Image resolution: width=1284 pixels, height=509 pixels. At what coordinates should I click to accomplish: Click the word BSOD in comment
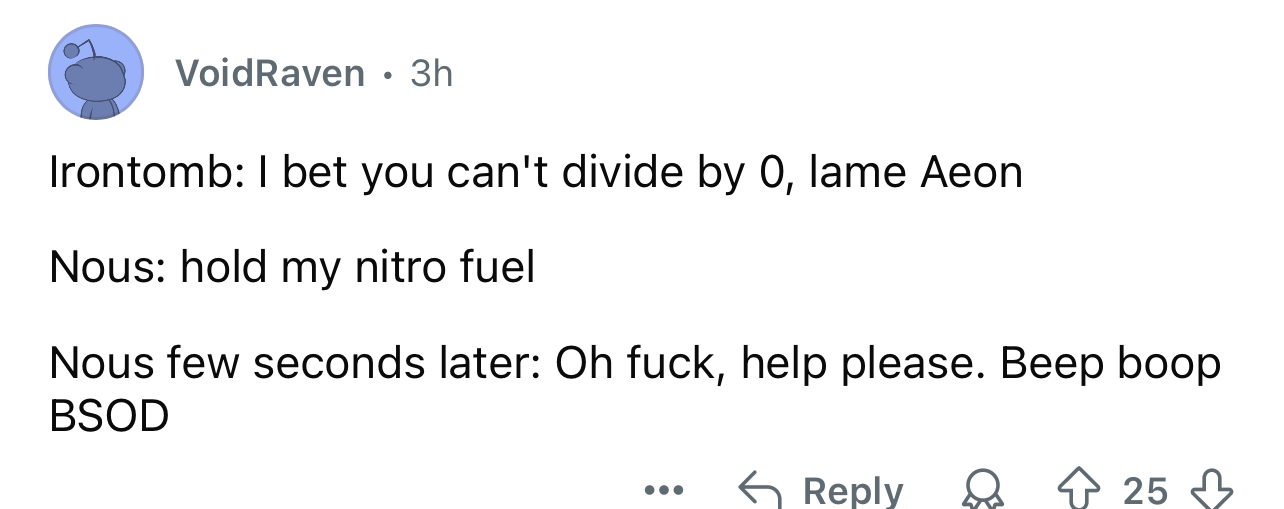[109, 415]
